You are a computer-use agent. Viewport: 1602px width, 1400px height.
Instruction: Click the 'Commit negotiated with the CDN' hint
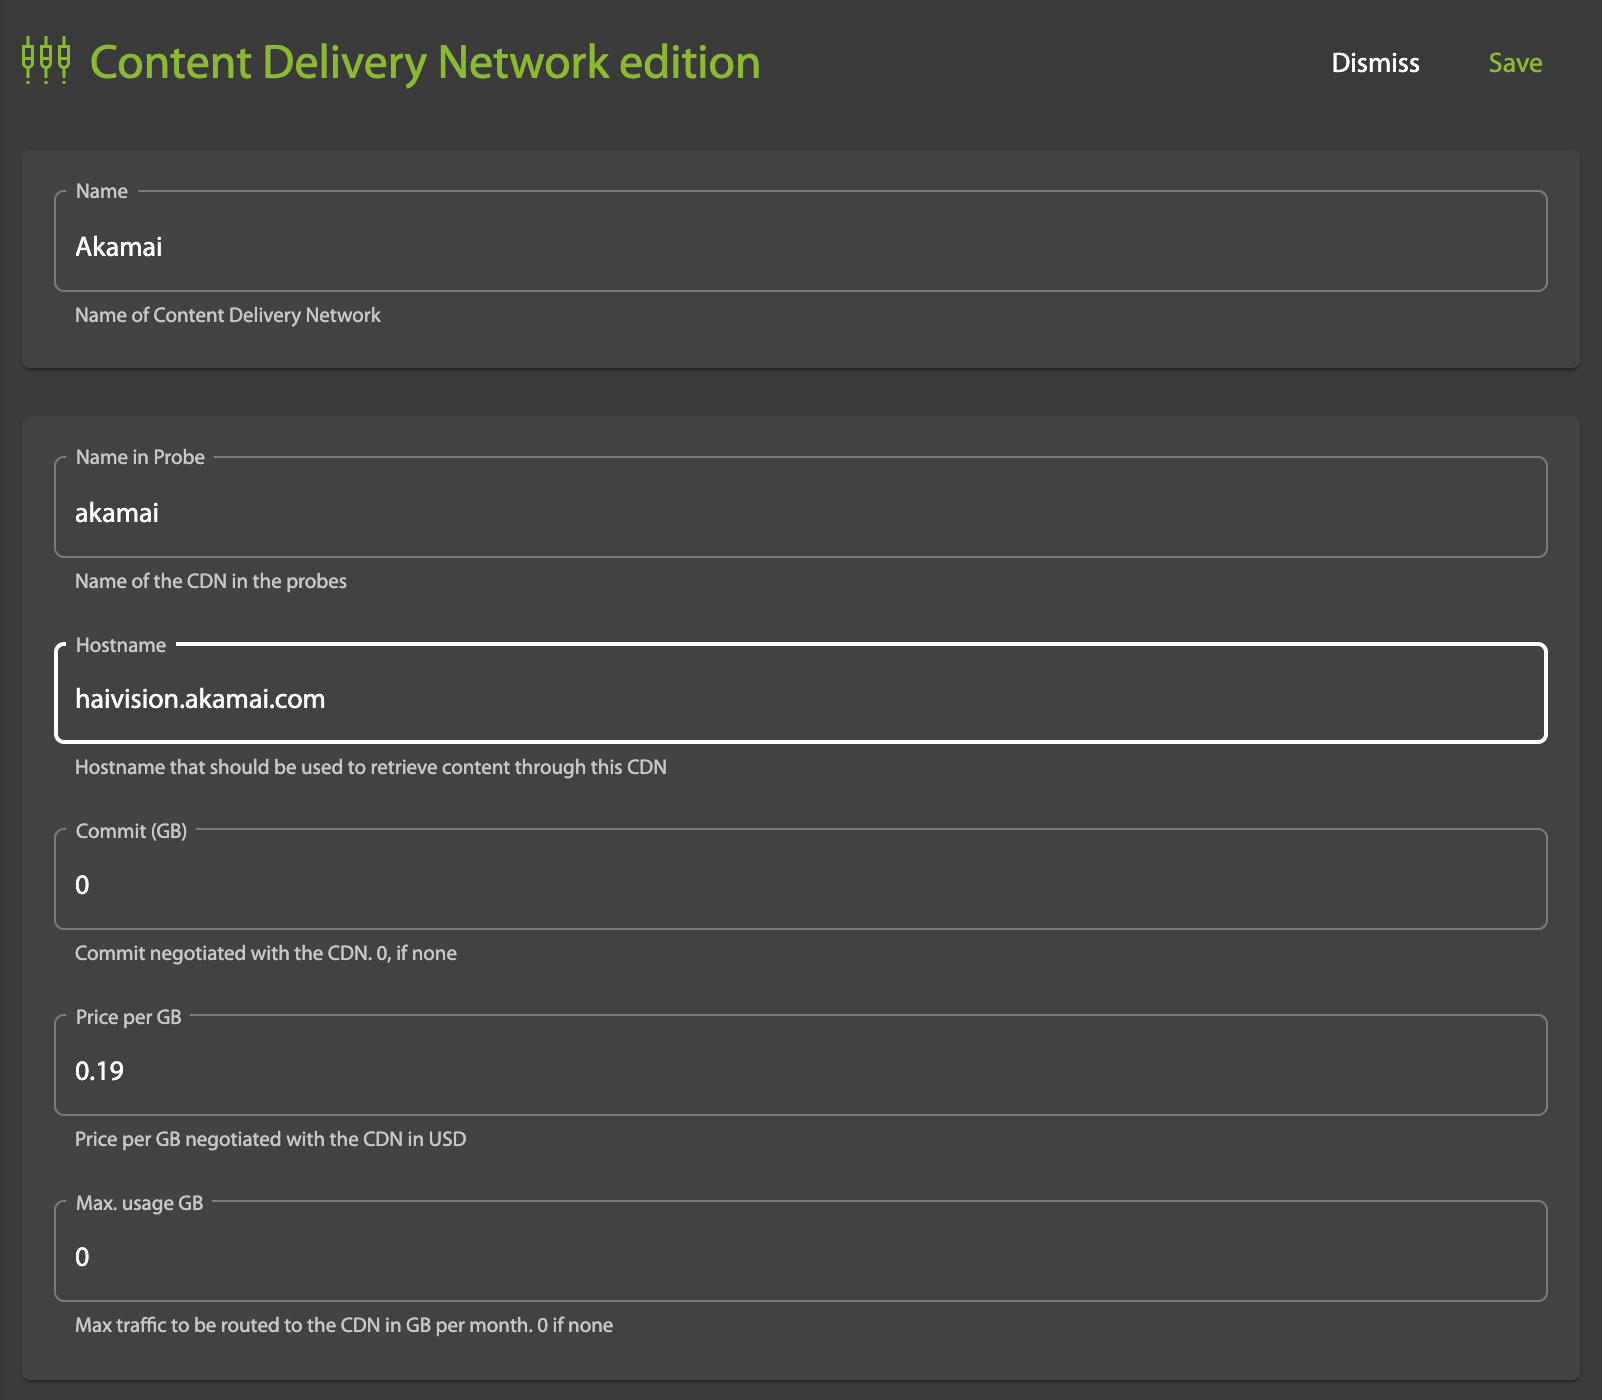[x=266, y=953]
